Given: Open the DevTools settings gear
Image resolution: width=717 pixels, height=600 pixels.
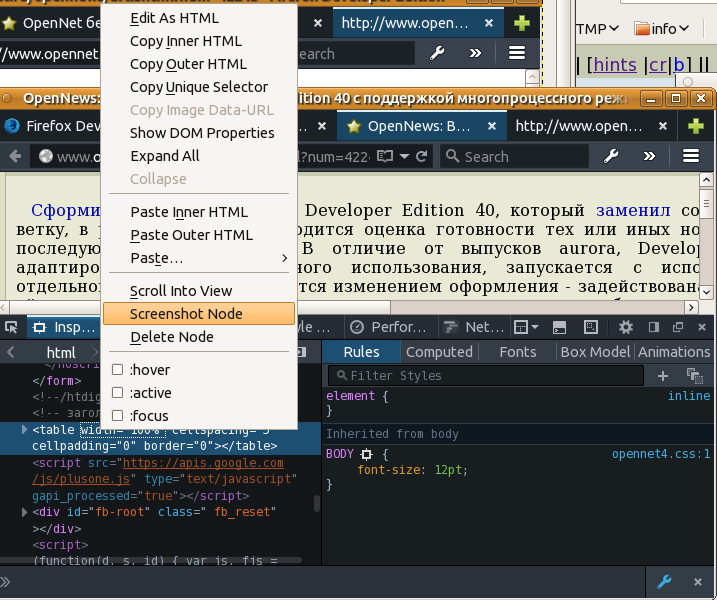Looking at the screenshot, I should pyautogui.click(x=626, y=327).
